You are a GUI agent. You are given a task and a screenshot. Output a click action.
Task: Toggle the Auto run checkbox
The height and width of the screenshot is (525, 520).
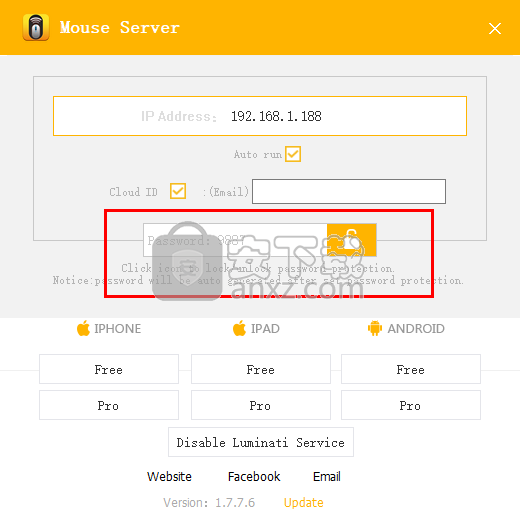point(293,154)
